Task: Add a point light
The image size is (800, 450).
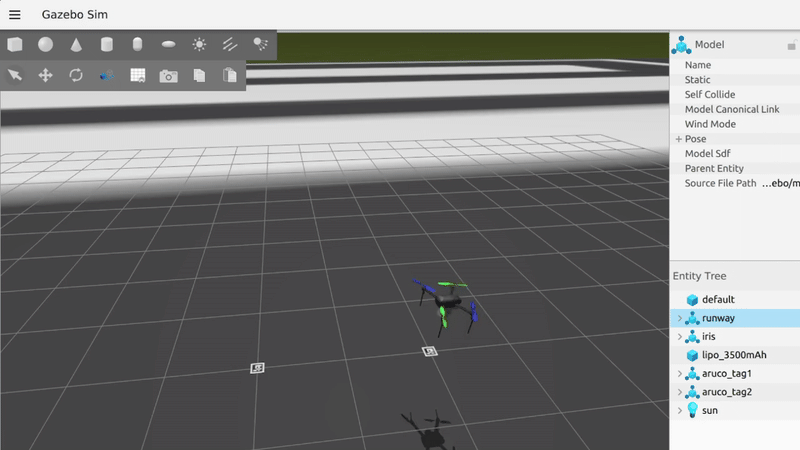Action: (199, 44)
